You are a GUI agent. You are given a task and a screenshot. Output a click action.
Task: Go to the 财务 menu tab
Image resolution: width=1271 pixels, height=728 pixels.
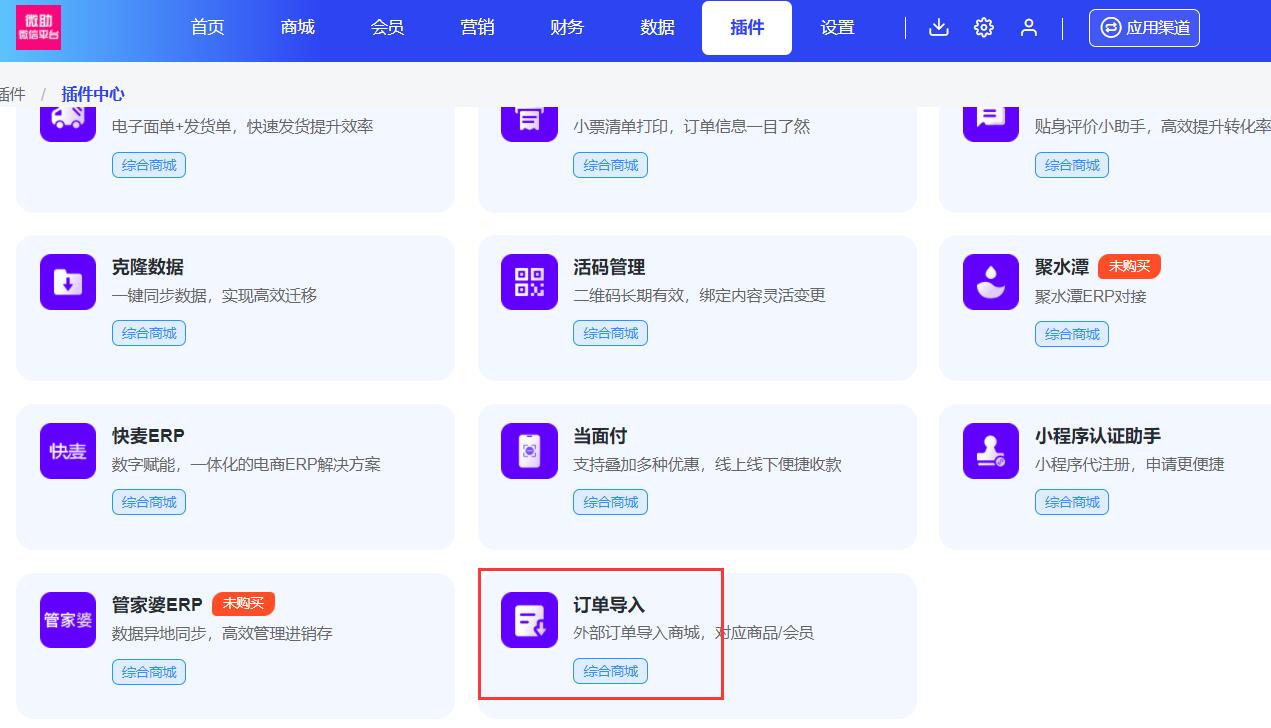pos(567,28)
